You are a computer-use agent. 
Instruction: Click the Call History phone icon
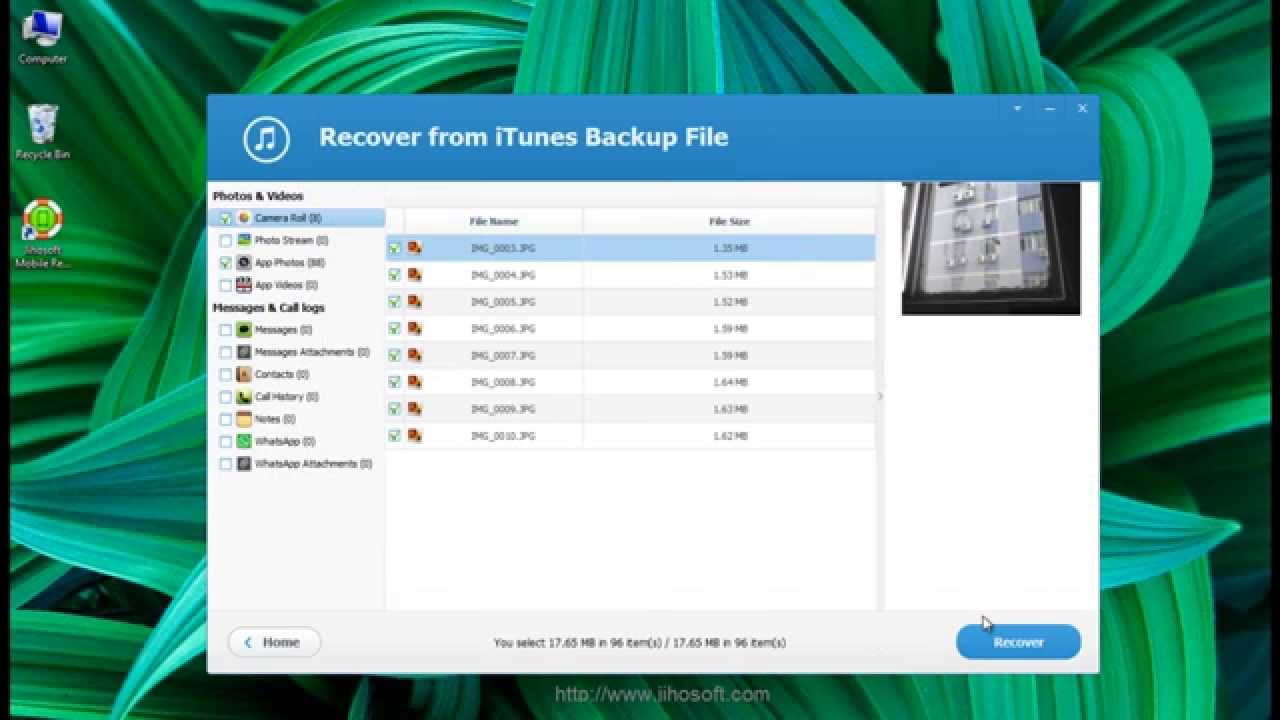click(244, 397)
